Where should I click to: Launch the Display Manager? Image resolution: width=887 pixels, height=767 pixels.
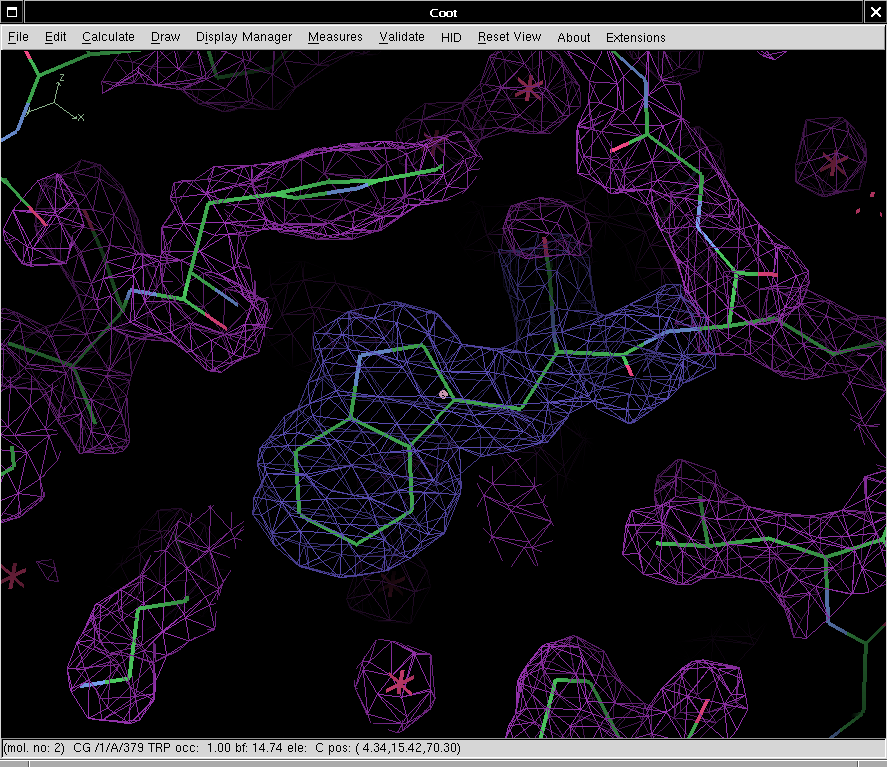(x=244, y=37)
